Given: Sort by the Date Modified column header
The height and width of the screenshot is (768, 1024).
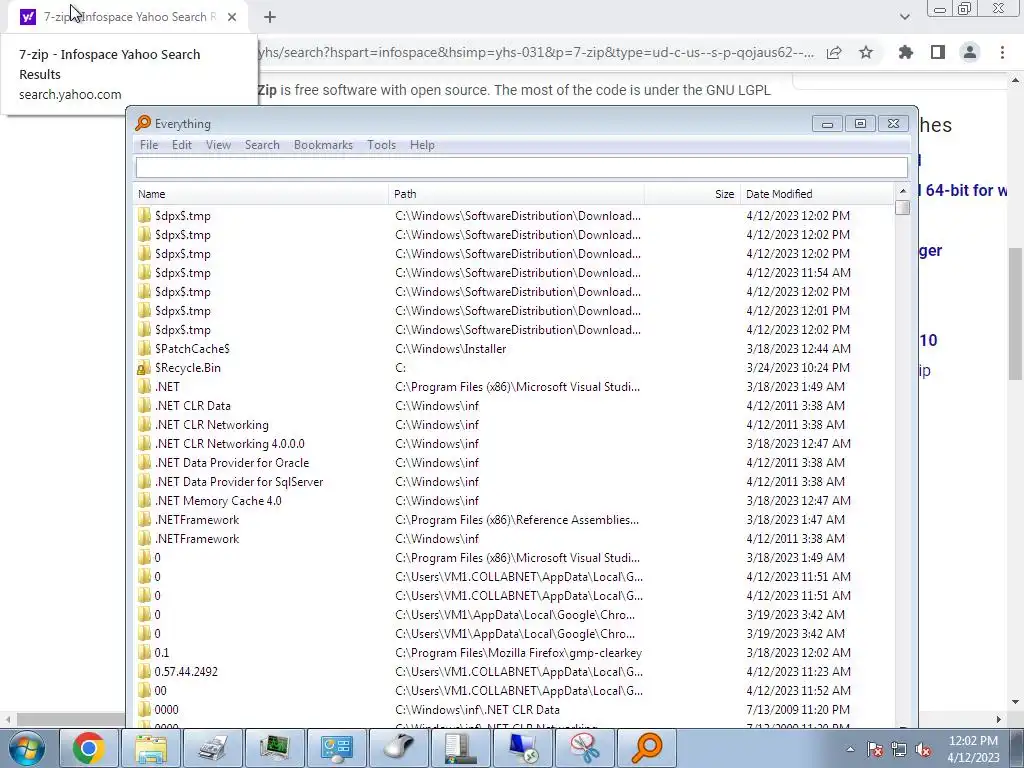Looking at the screenshot, I should 817,194.
